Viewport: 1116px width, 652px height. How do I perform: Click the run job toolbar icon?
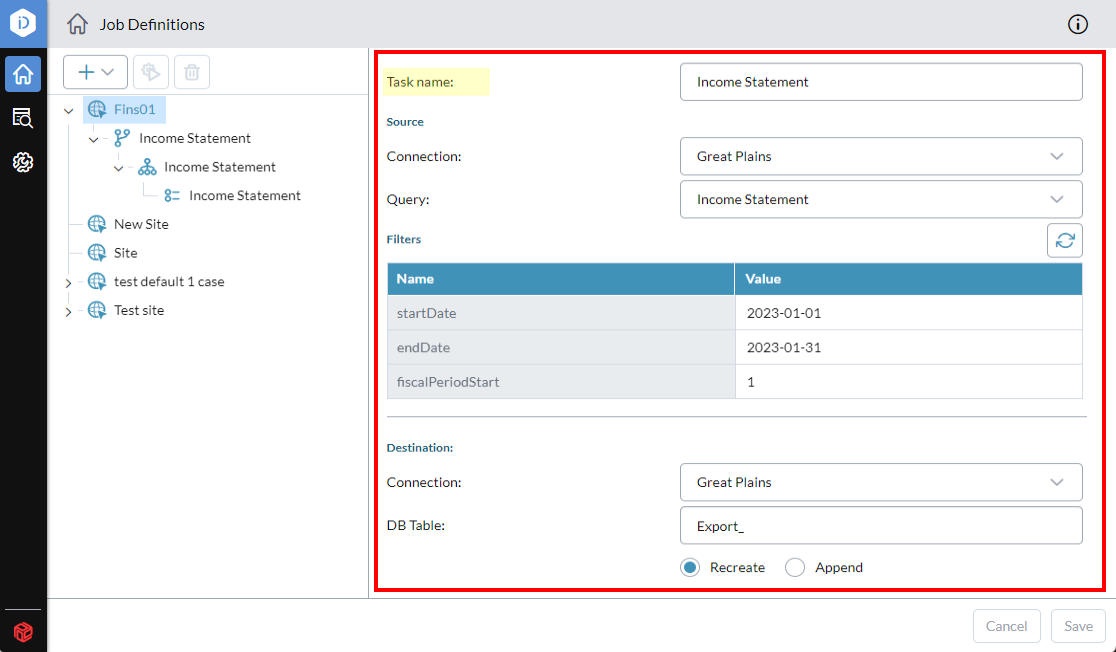pyautogui.click(x=151, y=72)
